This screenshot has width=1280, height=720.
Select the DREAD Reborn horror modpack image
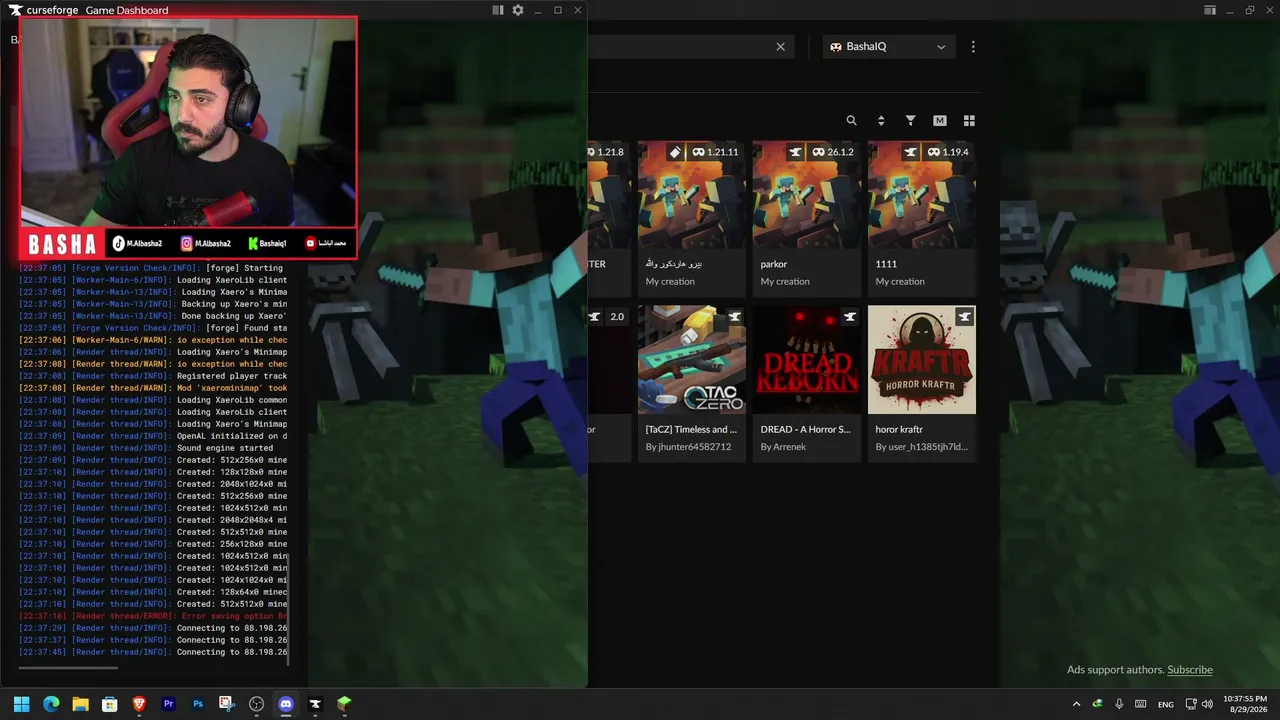coord(806,360)
